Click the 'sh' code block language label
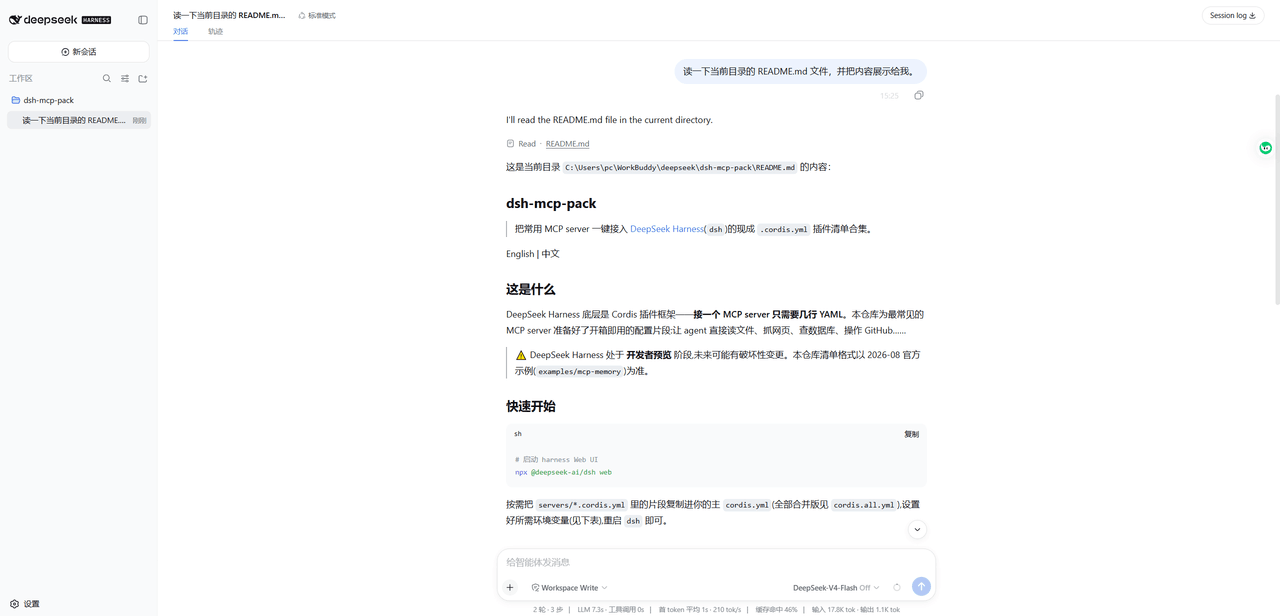 pyautogui.click(x=518, y=434)
